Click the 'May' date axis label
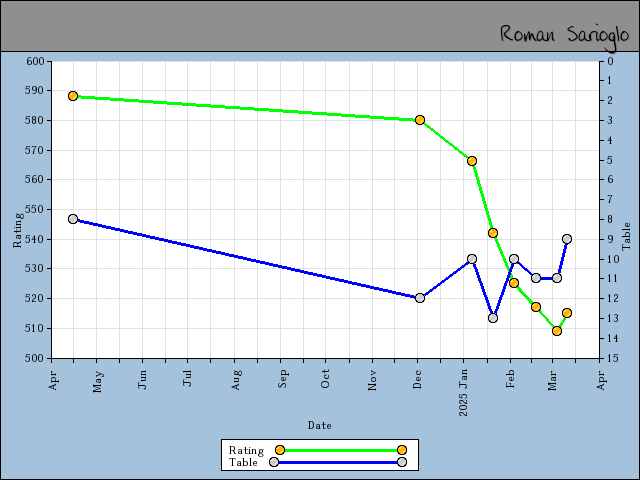The width and height of the screenshot is (640, 480). pos(97,382)
